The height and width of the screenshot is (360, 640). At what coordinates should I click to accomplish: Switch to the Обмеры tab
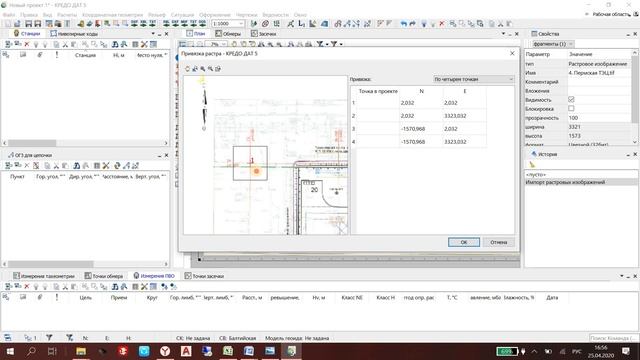click(x=228, y=33)
